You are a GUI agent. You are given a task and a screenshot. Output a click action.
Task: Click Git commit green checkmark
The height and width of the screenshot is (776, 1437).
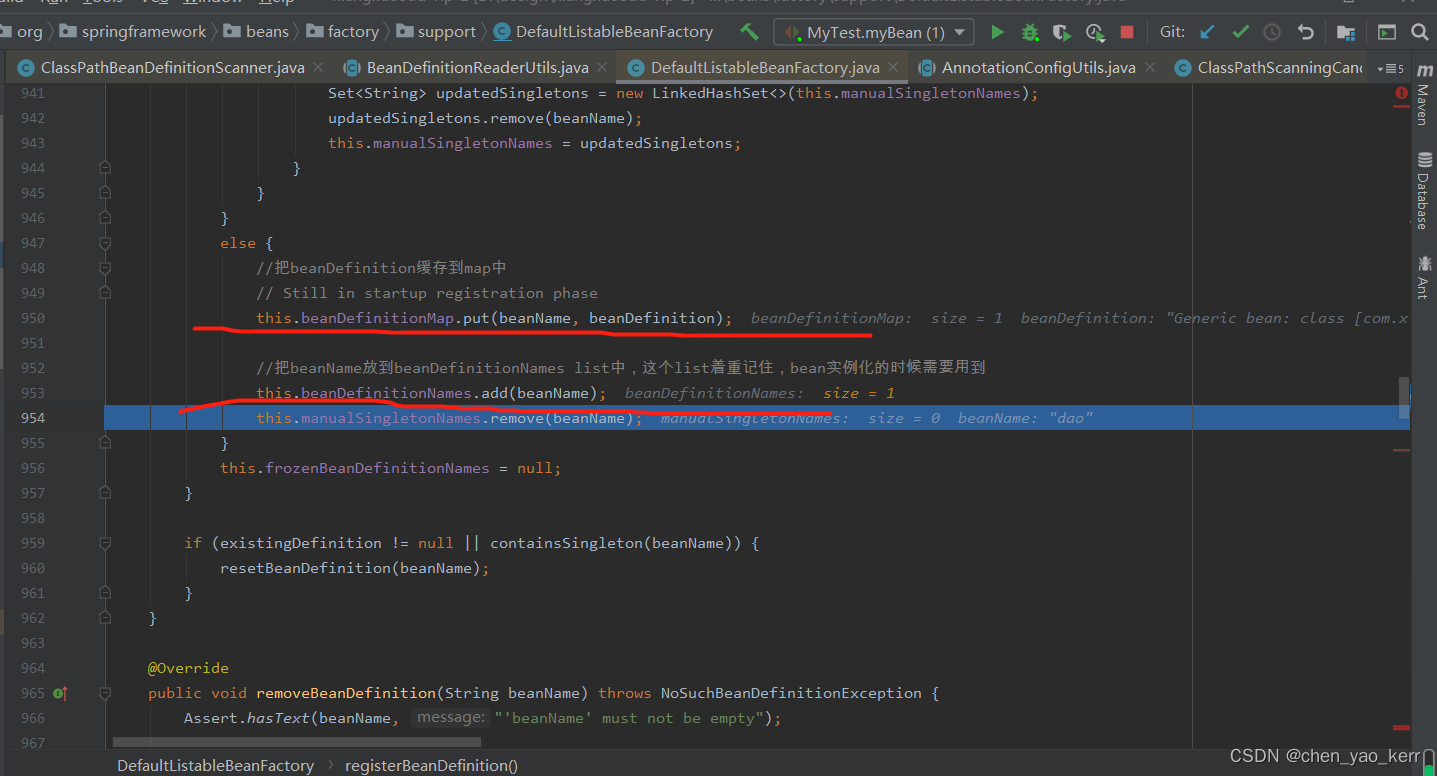coord(1240,32)
